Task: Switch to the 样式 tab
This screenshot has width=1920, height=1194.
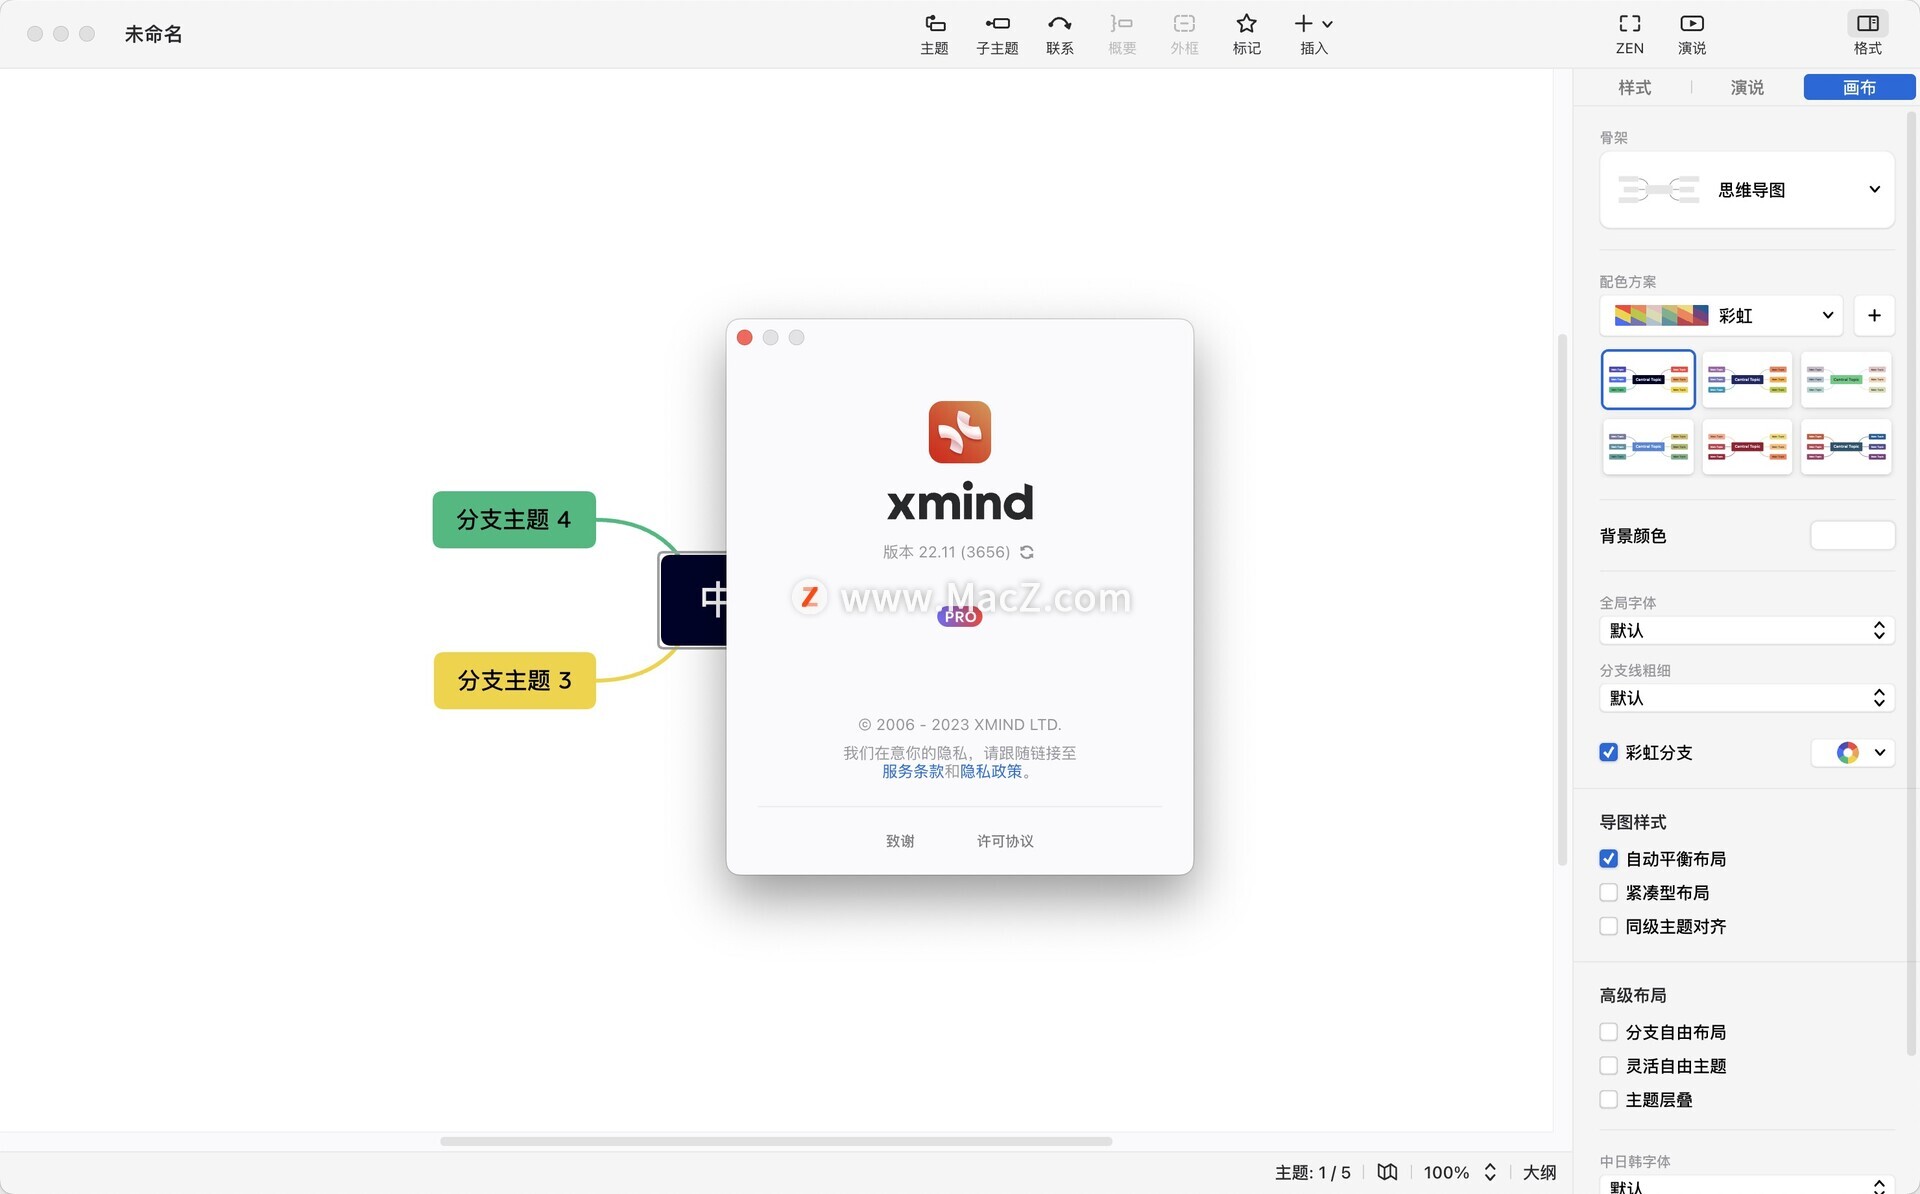Action: point(1634,87)
